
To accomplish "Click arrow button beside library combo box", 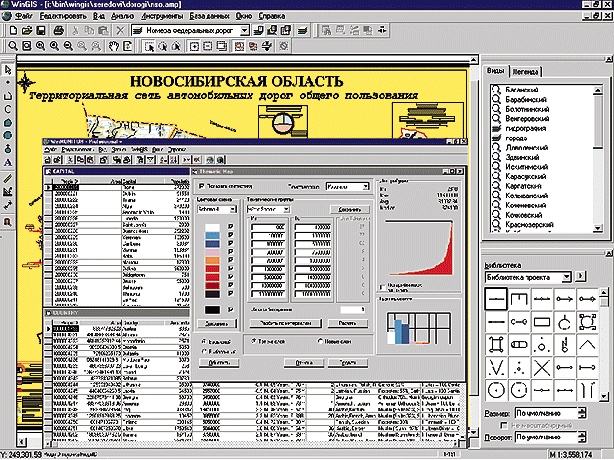I will pyautogui.click(x=581, y=276).
